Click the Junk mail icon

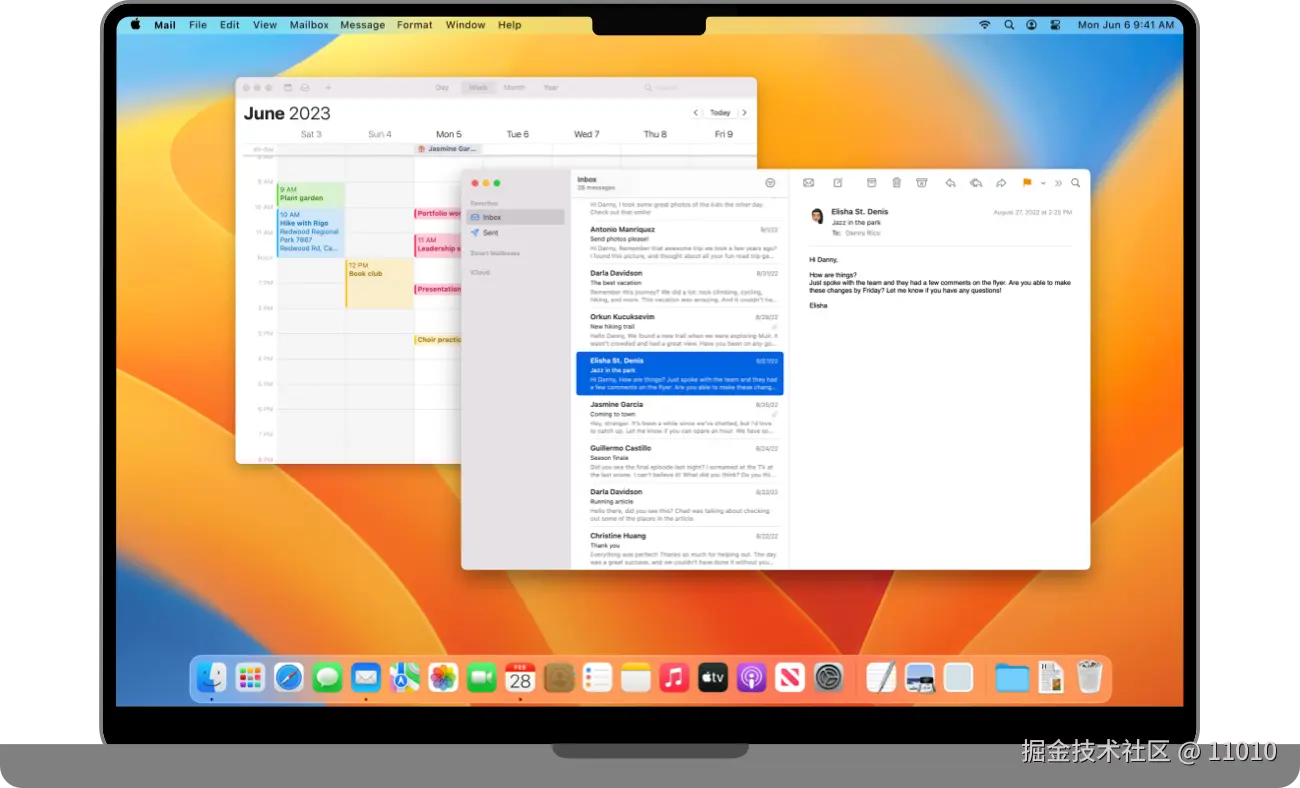tap(920, 183)
